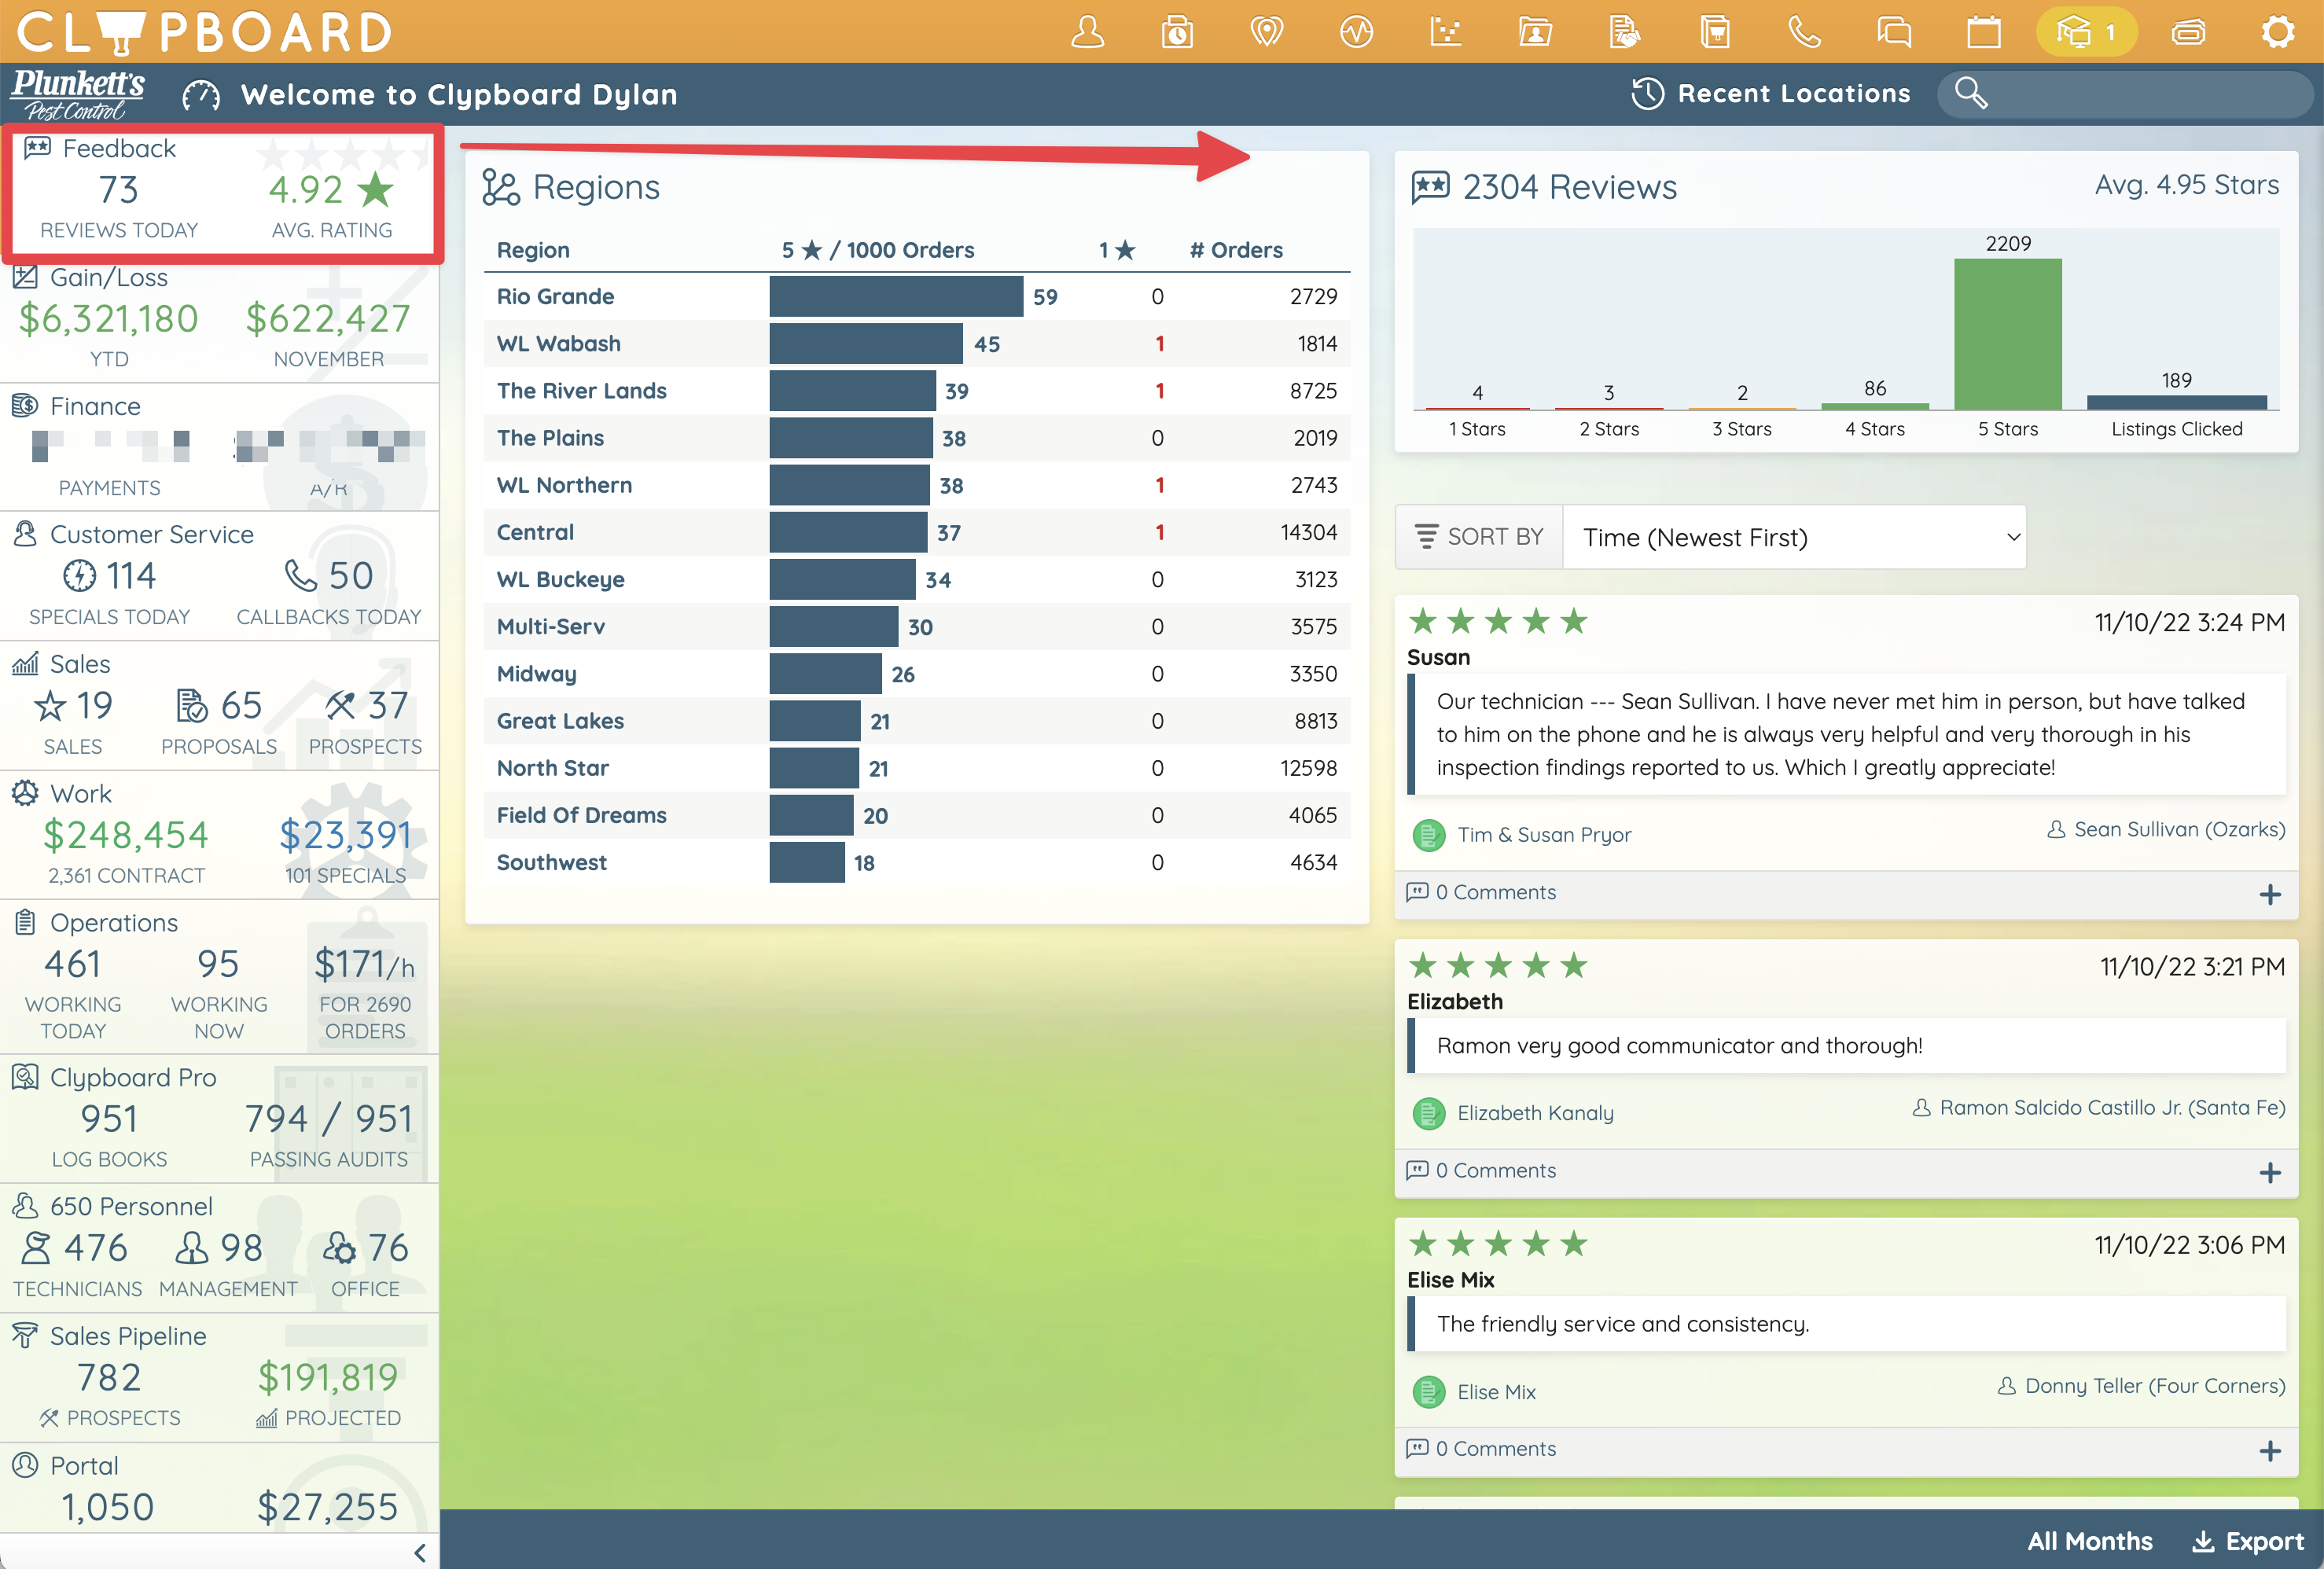Open customer Tim & Susan Pryor

(1543, 835)
